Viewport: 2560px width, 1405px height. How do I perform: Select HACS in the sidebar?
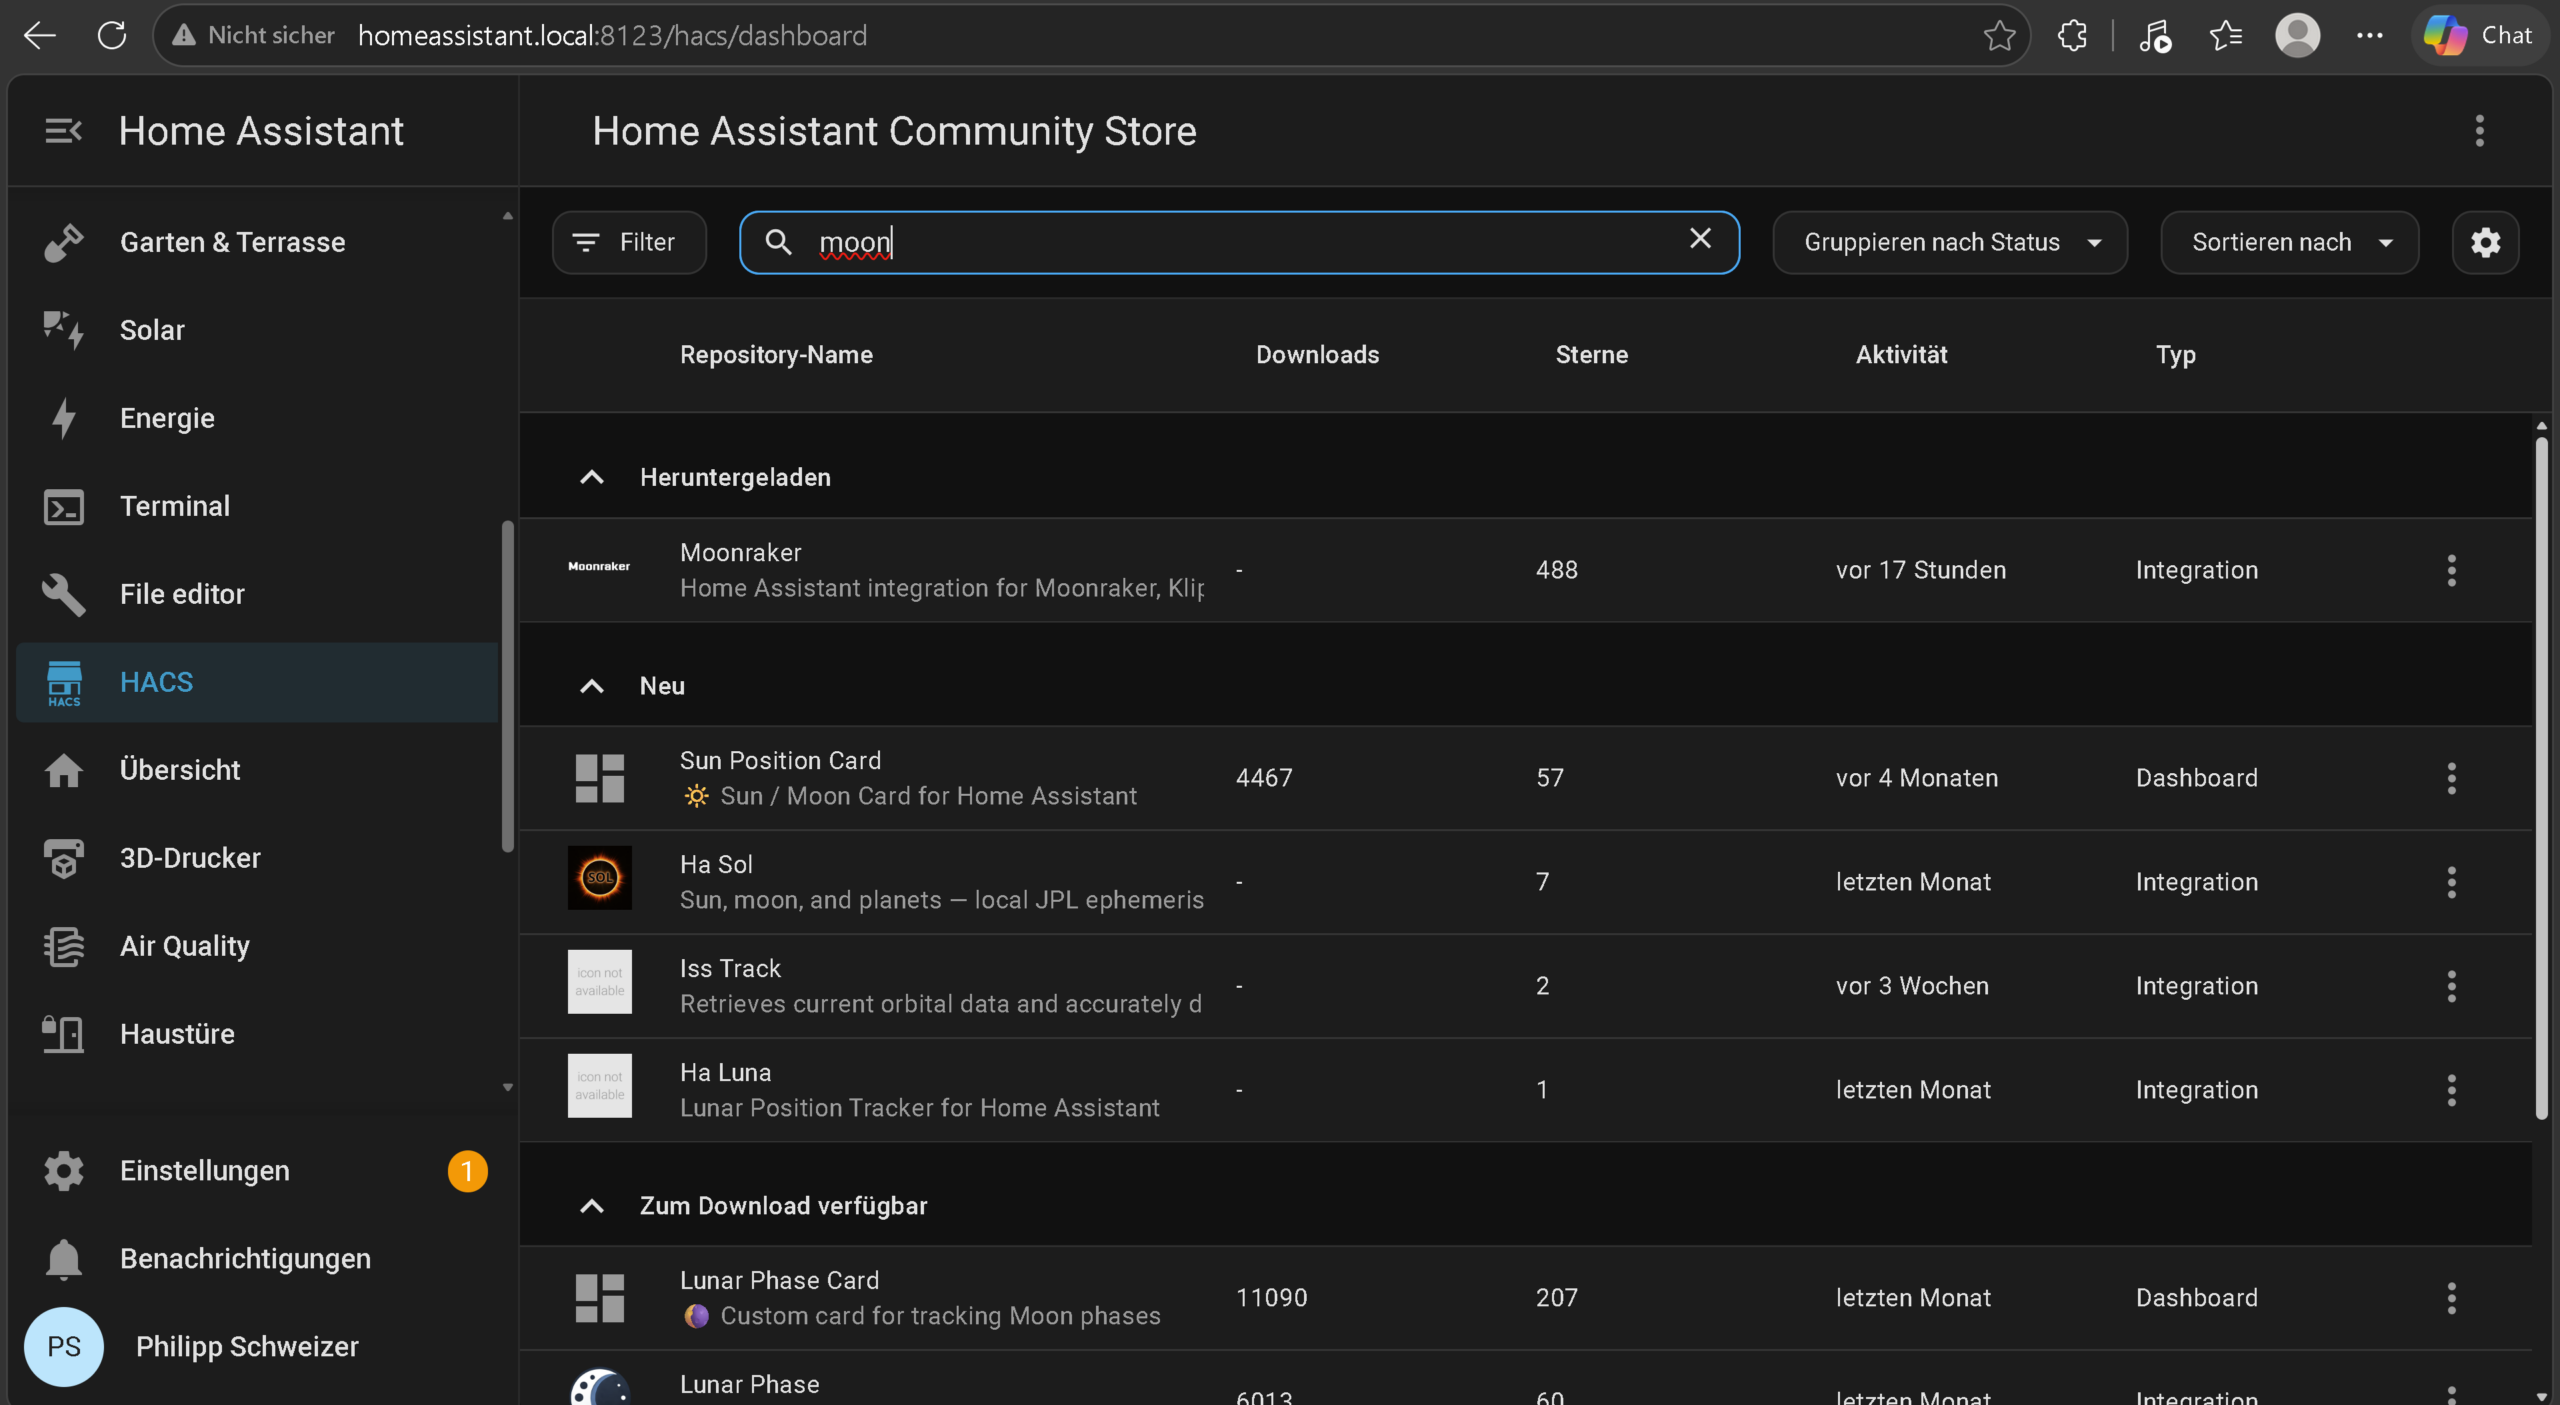[x=257, y=682]
